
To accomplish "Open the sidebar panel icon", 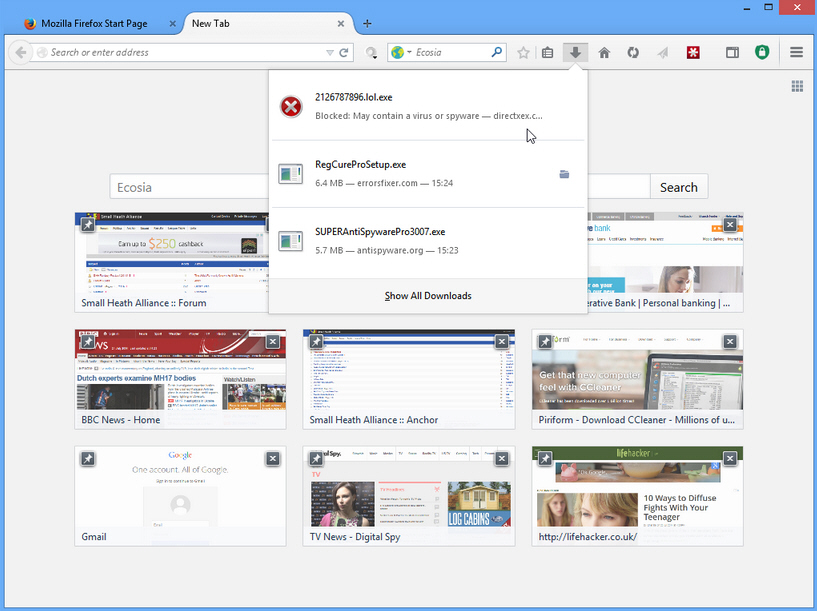I will (732, 53).
